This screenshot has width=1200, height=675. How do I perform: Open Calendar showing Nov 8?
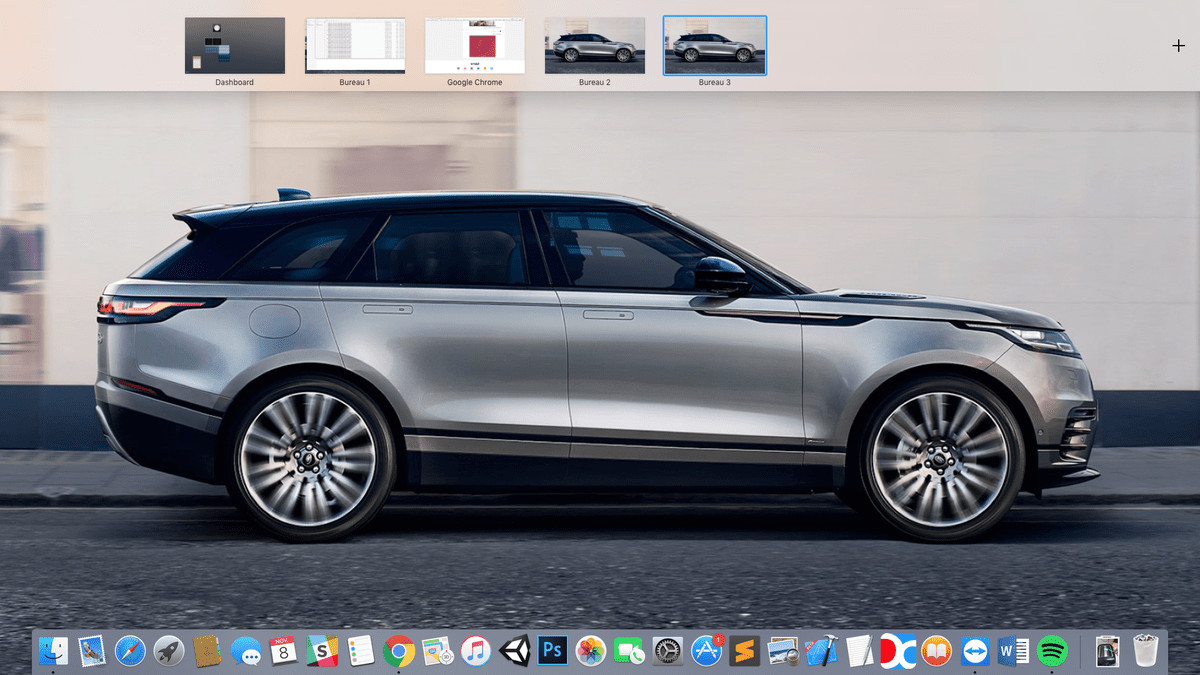click(x=284, y=651)
